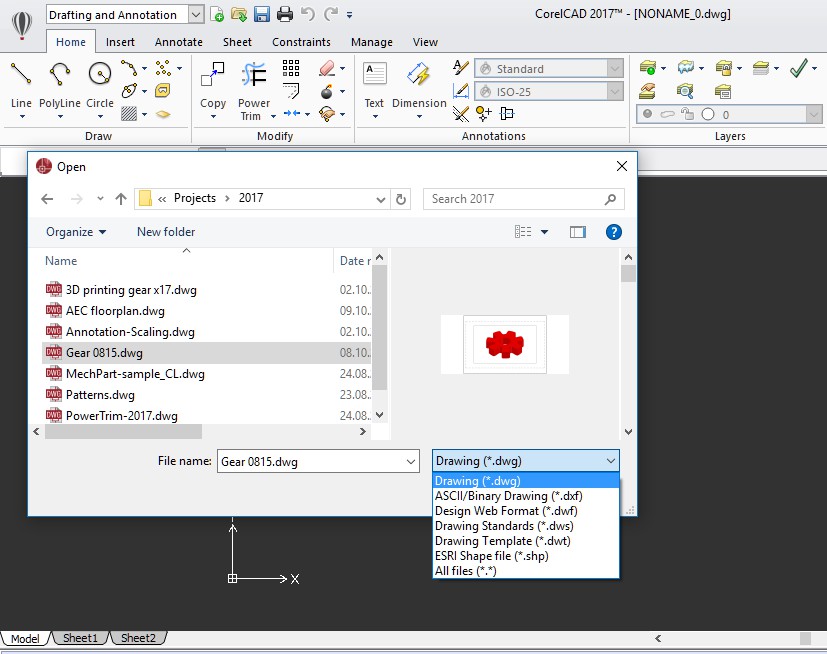Image resolution: width=827 pixels, height=654 pixels.
Task: Click the green checkmark layer icon
Action: click(x=799, y=68)
